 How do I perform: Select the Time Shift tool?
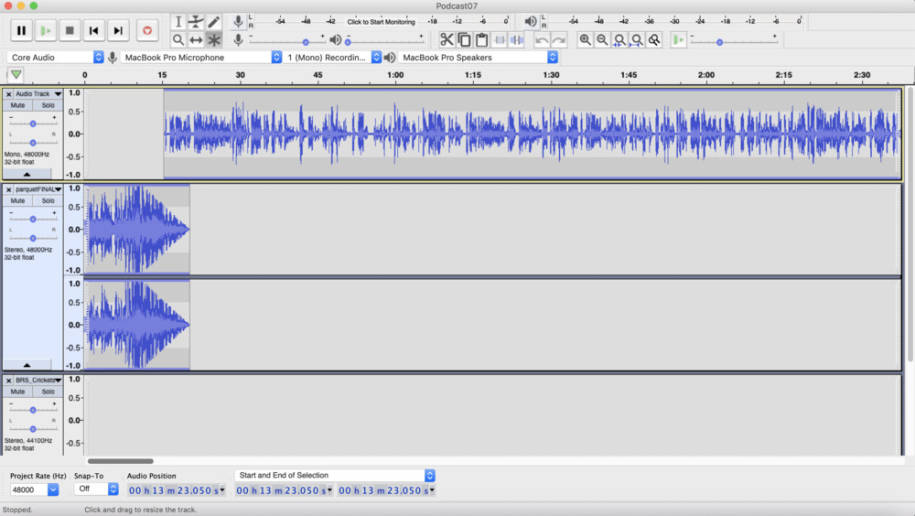196,40
